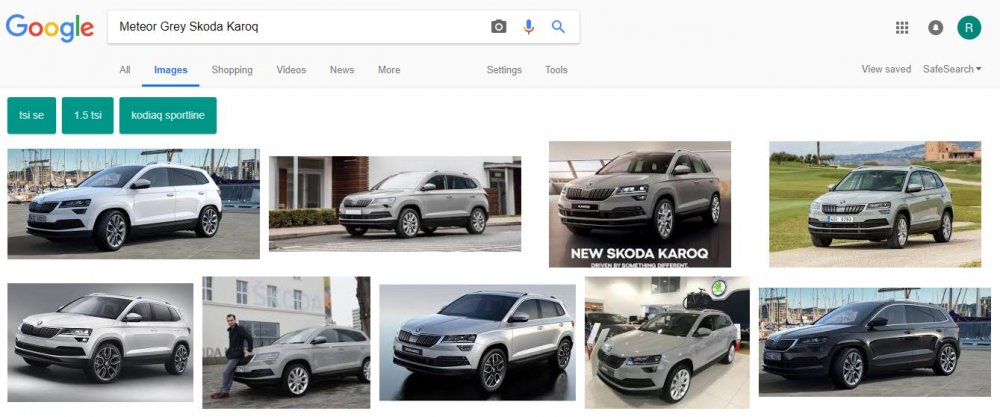1000x417 pixels.
Task: Open the Tools filter options
Action: click(556, 70)
